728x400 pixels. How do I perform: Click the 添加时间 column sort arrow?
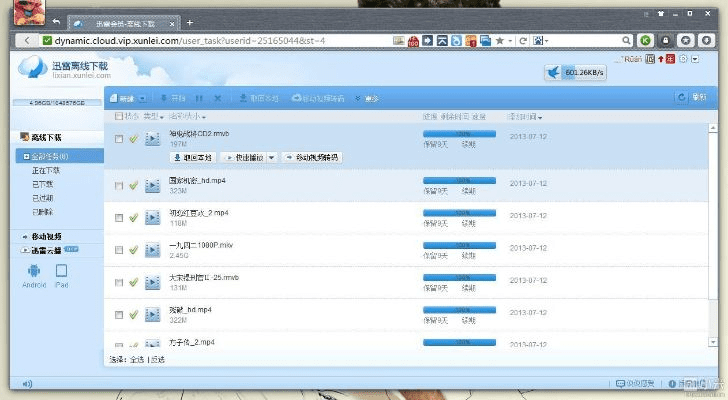542,117
